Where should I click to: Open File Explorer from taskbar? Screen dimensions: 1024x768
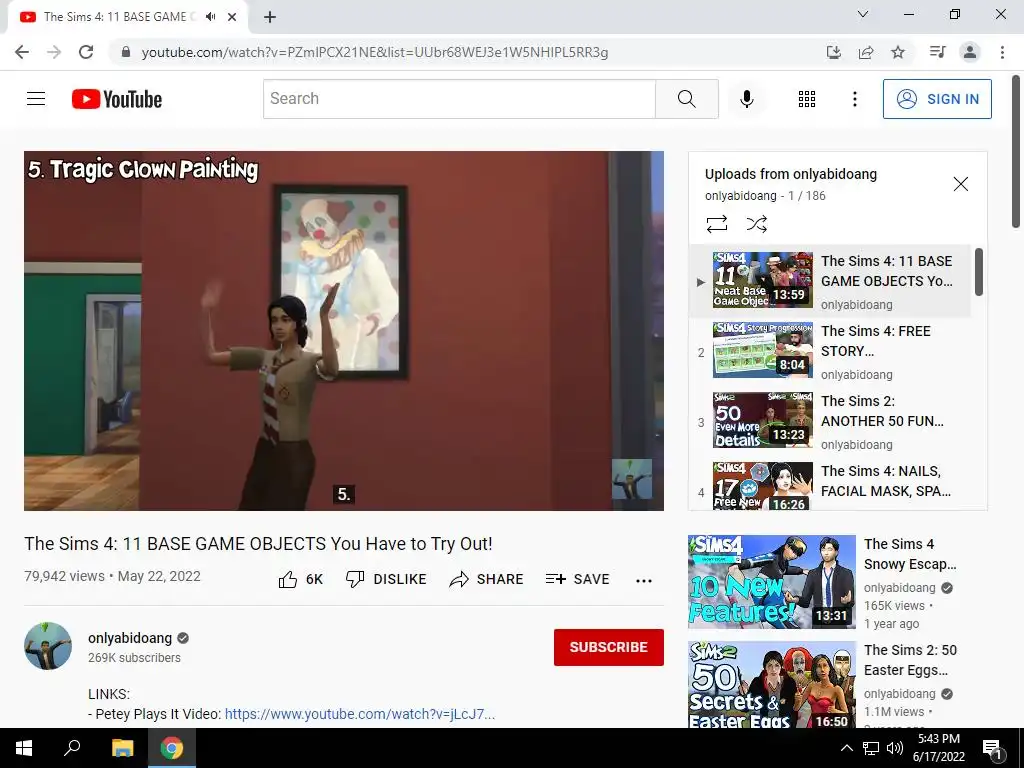pyautogui.click(x=122, y=748)
